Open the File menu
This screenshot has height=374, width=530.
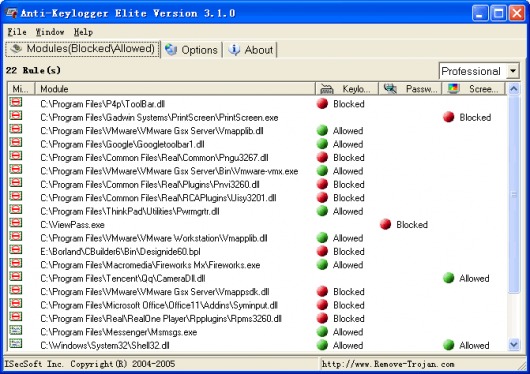point(17,32)
